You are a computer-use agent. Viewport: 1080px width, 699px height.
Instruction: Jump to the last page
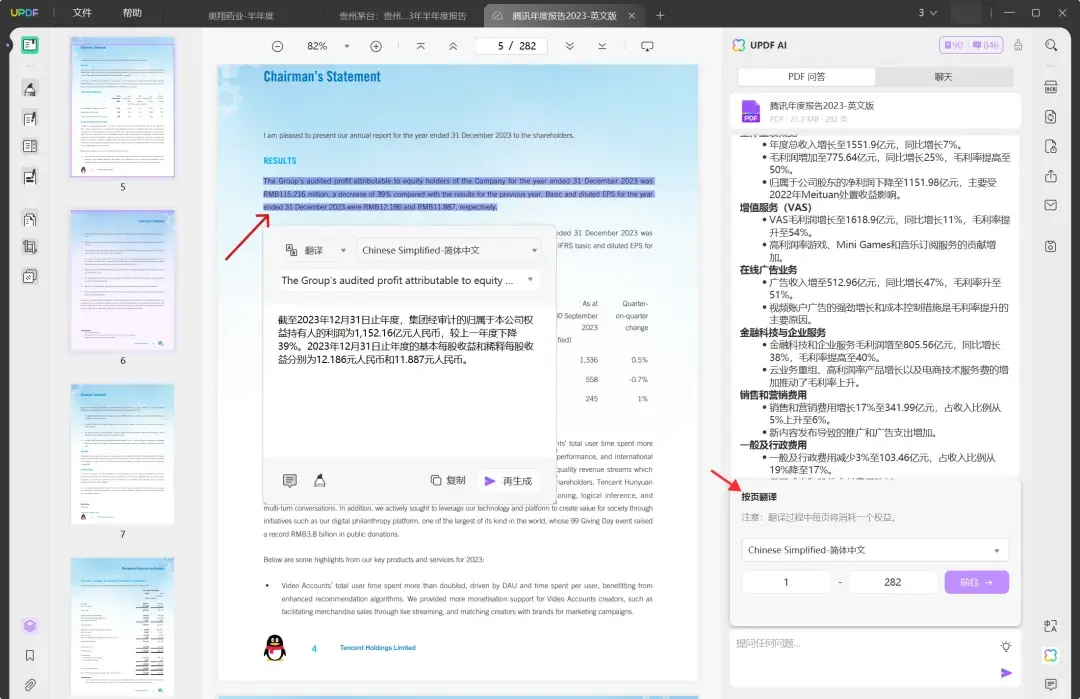tap(602, 46)
